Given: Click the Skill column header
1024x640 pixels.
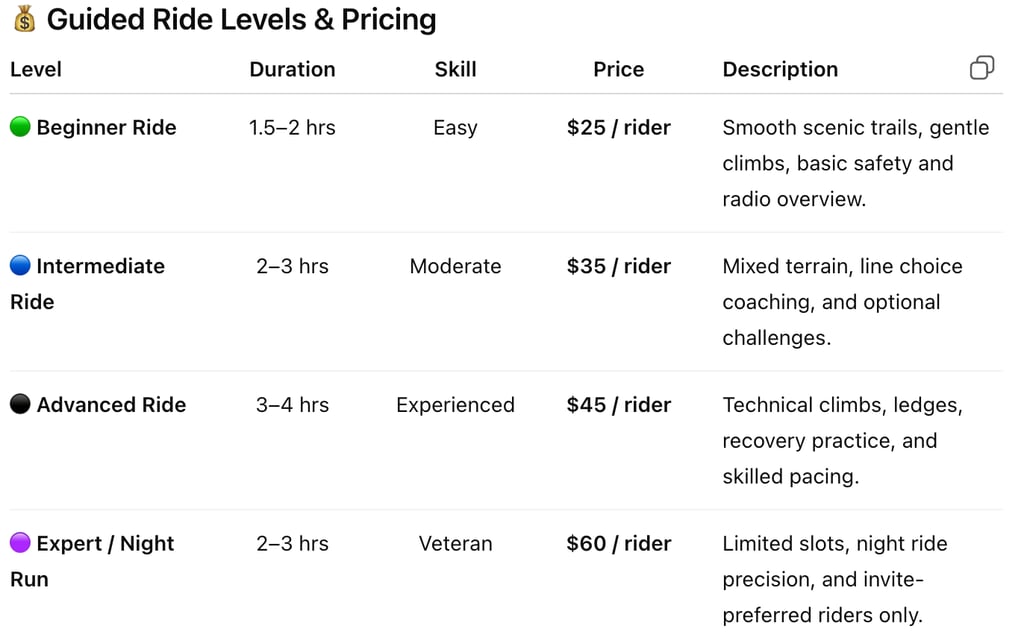Looking at the screenshot, I should [455, 69].
